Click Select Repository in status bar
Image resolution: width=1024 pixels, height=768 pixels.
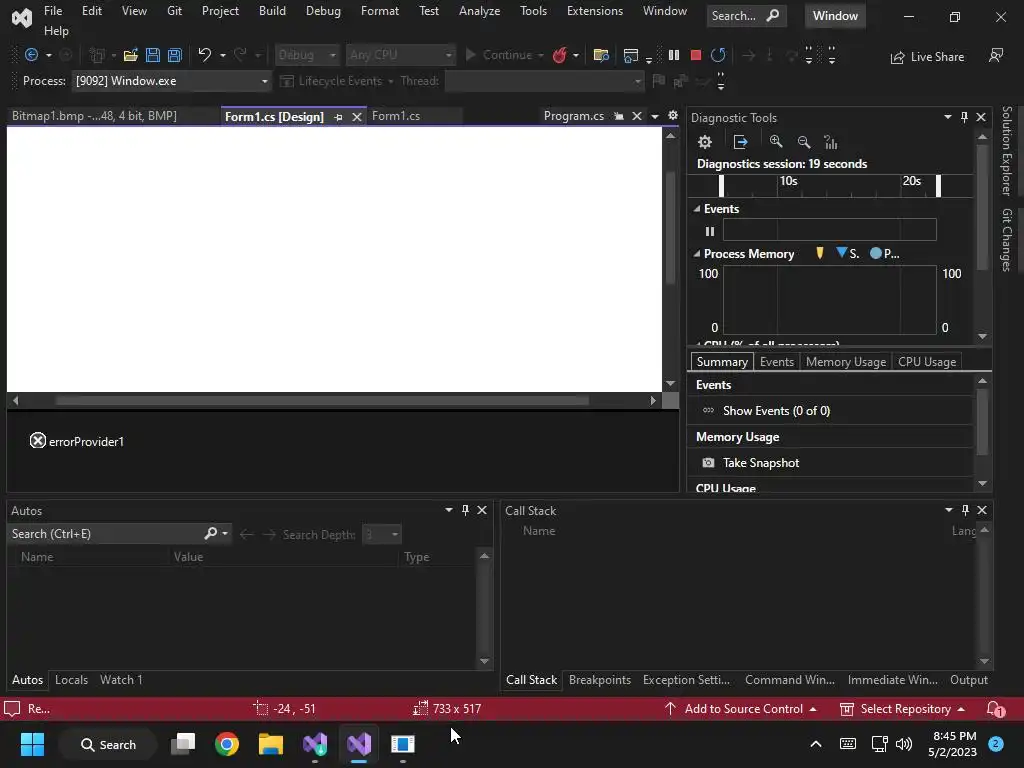tap(903, 709)
